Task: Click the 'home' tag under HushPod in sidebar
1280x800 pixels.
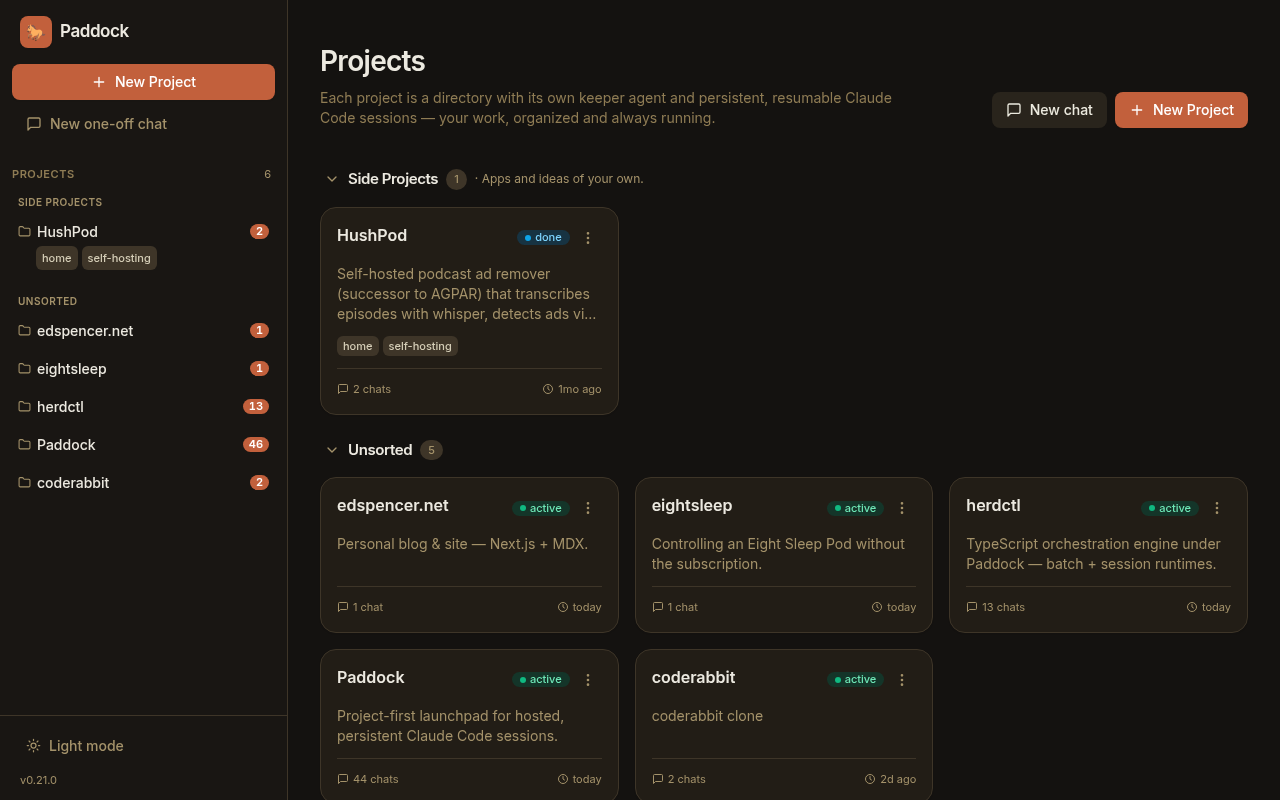Action: click(57, 258)
